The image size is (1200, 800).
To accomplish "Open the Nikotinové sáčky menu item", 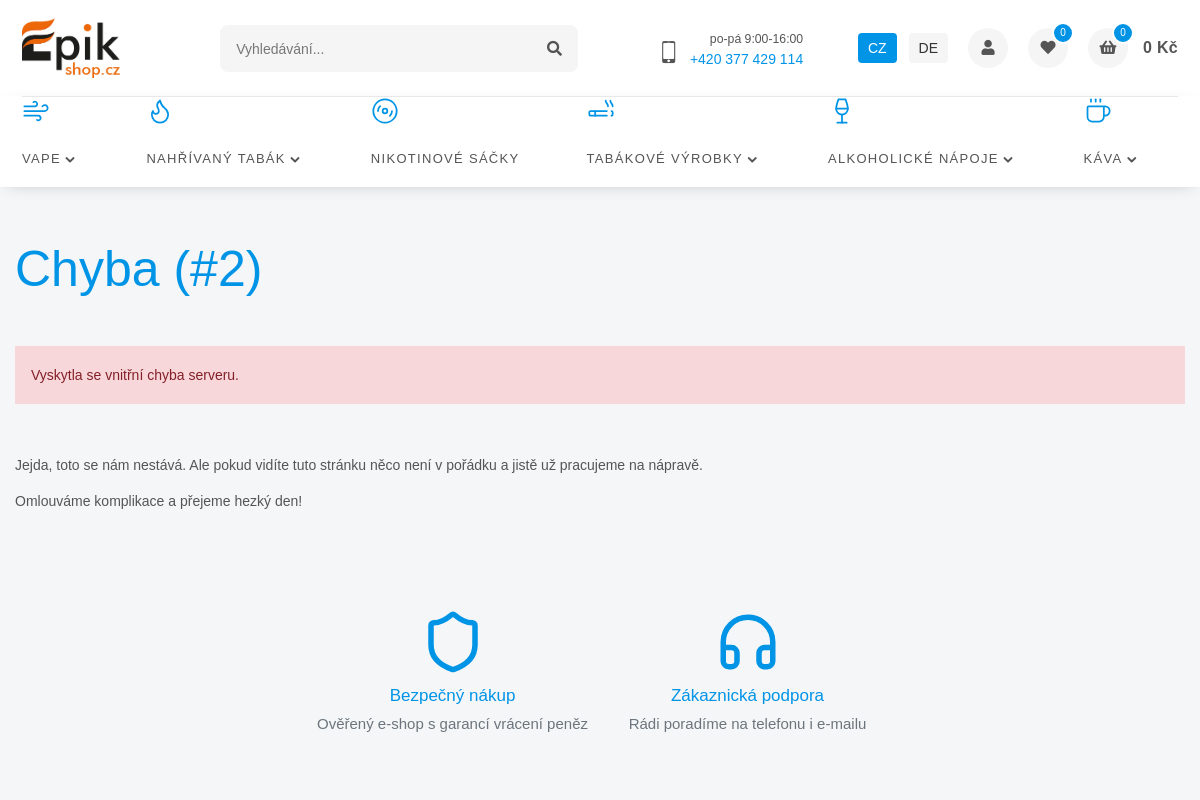I will tap(445, 158).
